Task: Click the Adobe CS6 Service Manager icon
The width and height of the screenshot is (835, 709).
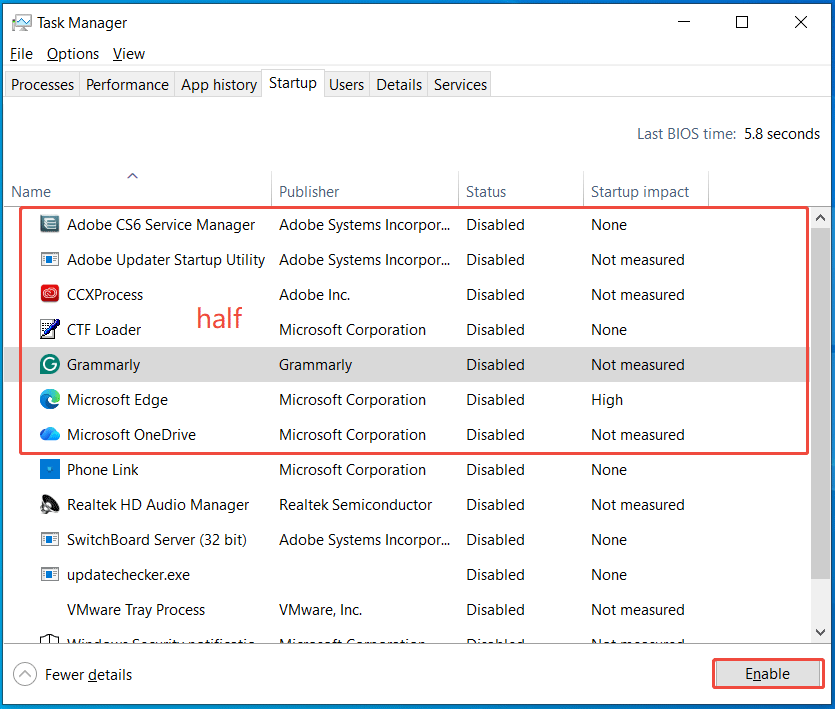Action: pyautogui.click(x=49, y=224)
